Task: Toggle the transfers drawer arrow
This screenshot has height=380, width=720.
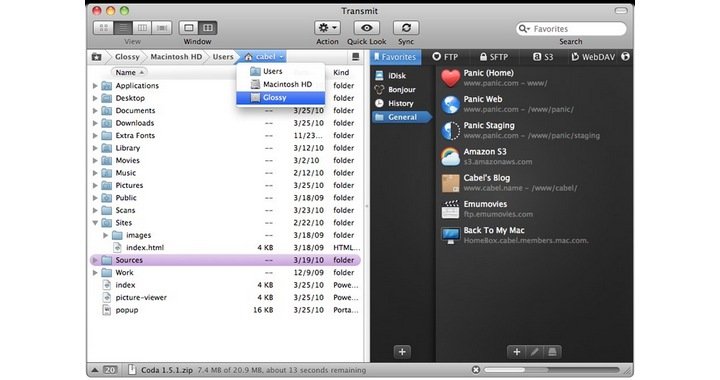Action: [x=95, y=370]
